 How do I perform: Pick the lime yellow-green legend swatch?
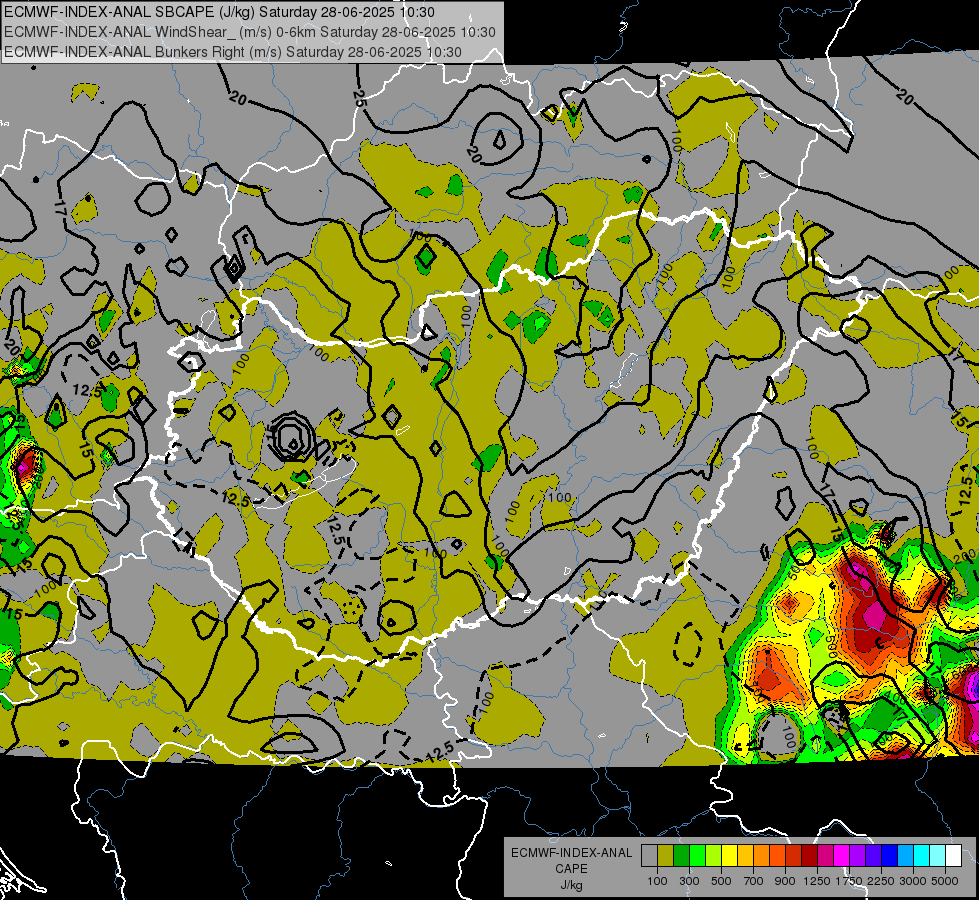point(714,855)
